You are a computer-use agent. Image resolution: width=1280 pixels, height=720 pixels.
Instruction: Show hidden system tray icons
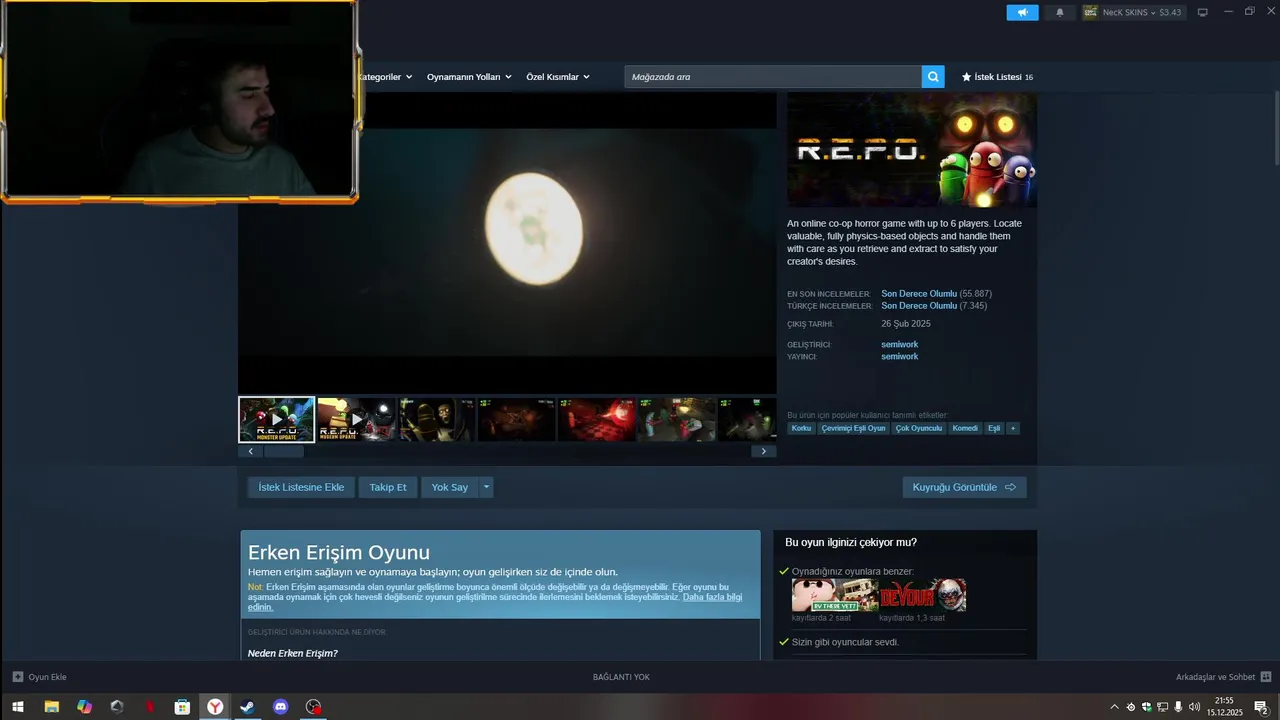tap(1115, 707)
